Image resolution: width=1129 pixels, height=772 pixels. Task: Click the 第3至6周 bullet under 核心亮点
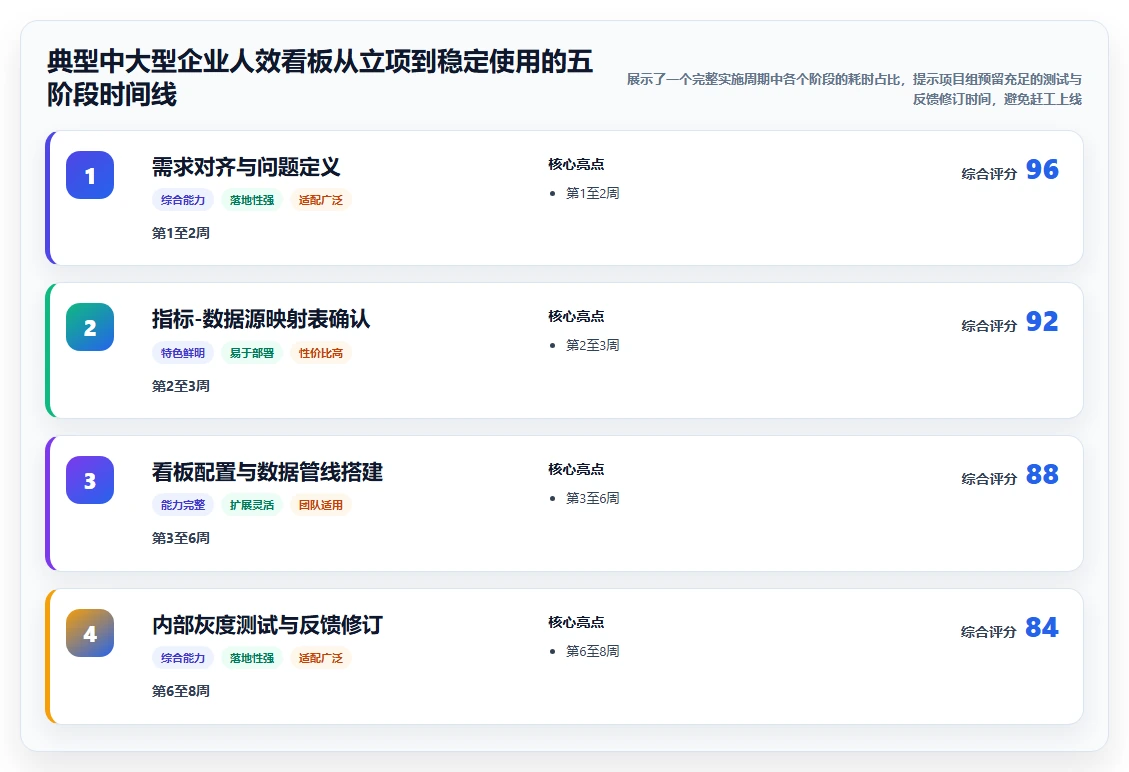pos(593,498)
